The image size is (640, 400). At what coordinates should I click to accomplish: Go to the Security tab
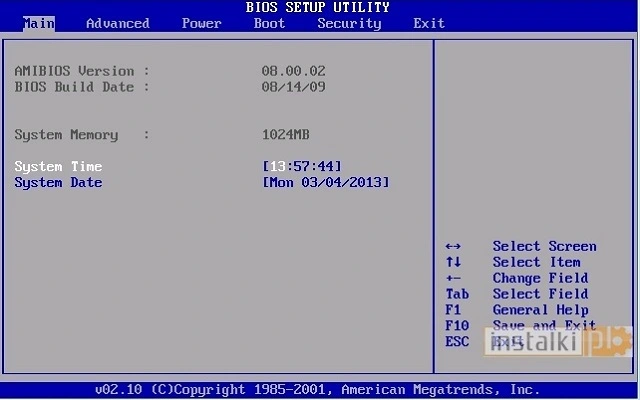click(x=349, y=24)
